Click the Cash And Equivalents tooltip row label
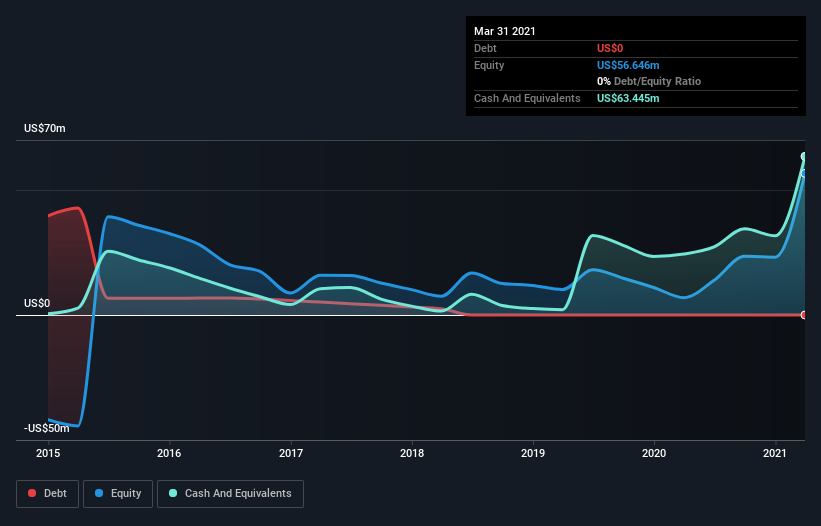The width and height of the screenshot is (821, 526). [x=527, y=98]
